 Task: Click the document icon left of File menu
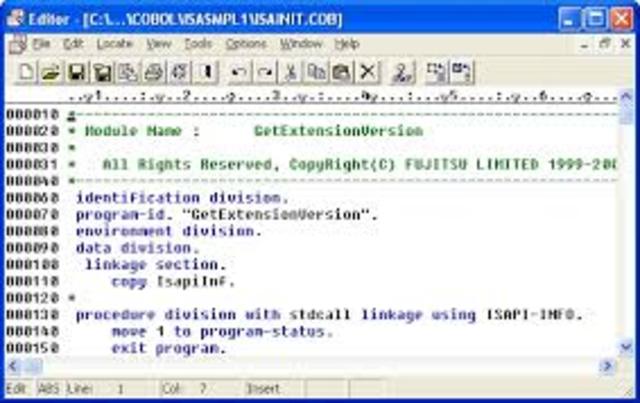pos(18,44)
